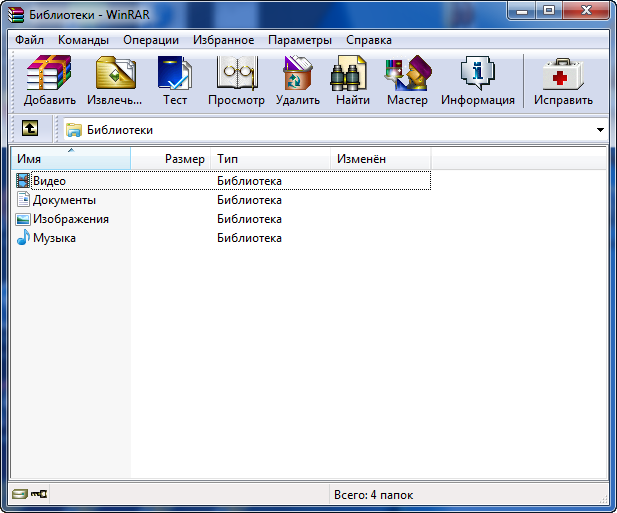Select the Музыка library item
Viewport: 617px width, 513px height.
(54, 238)
